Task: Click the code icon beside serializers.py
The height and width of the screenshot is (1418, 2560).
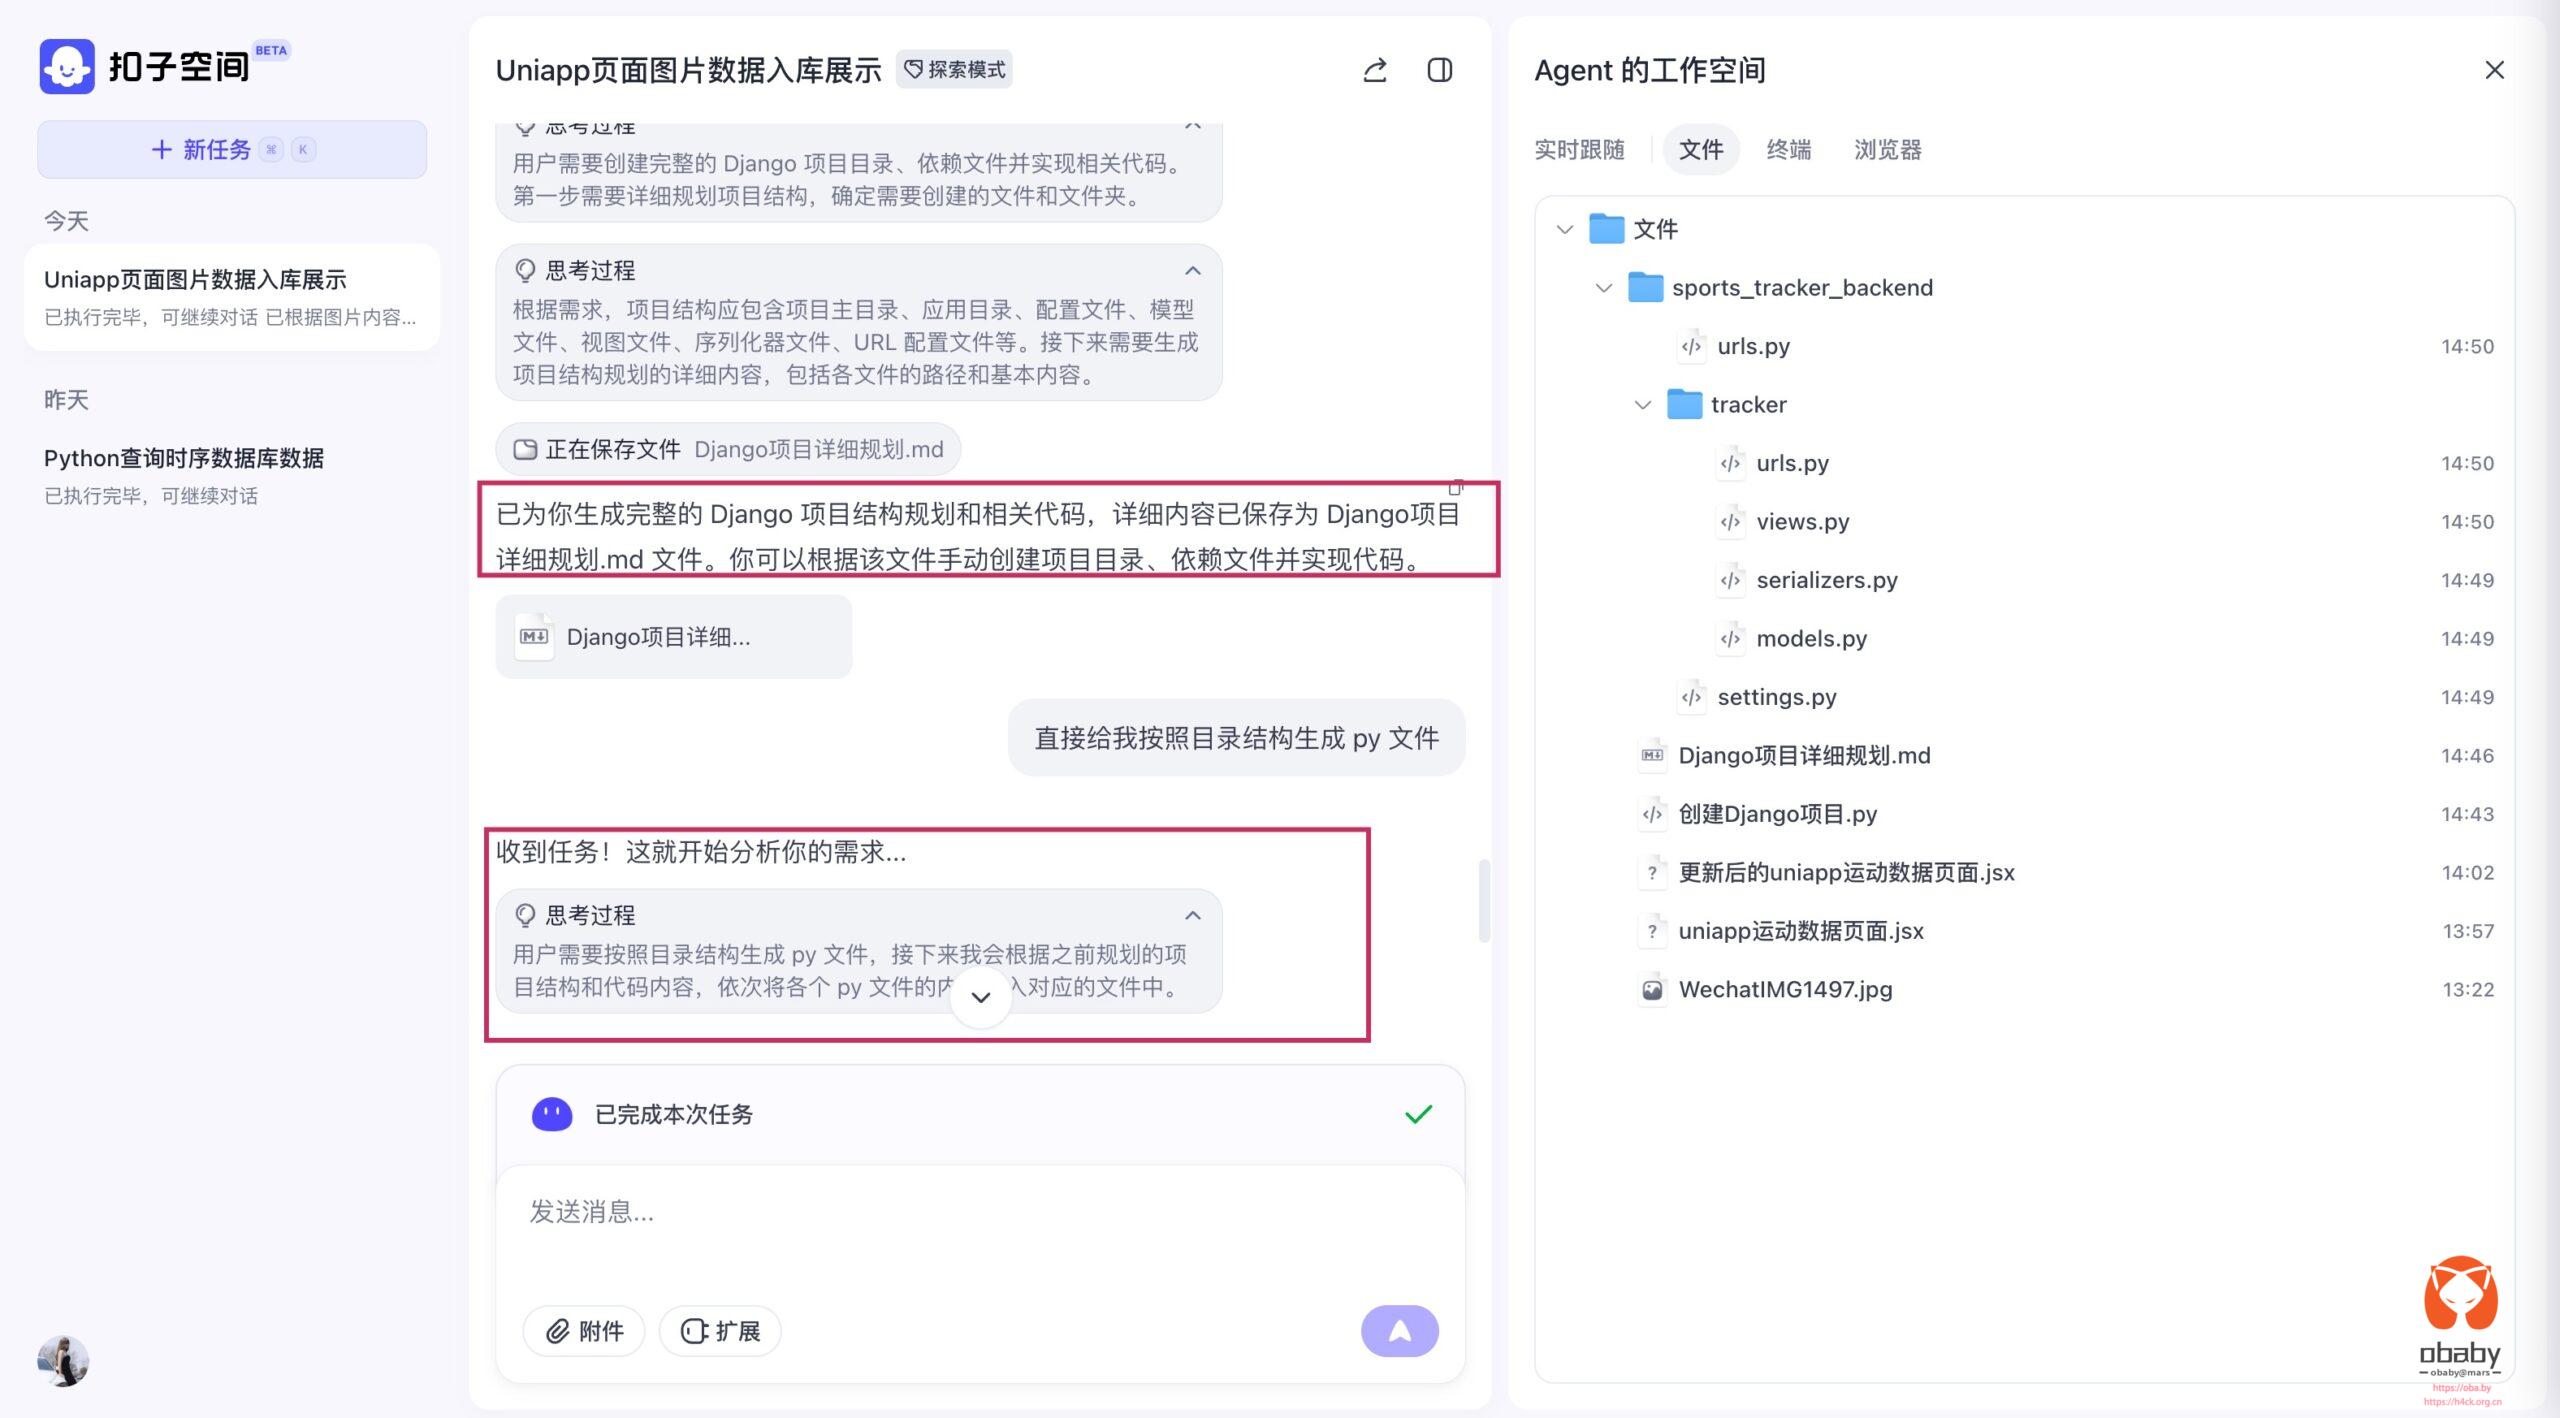Action: pos(1730,580)
